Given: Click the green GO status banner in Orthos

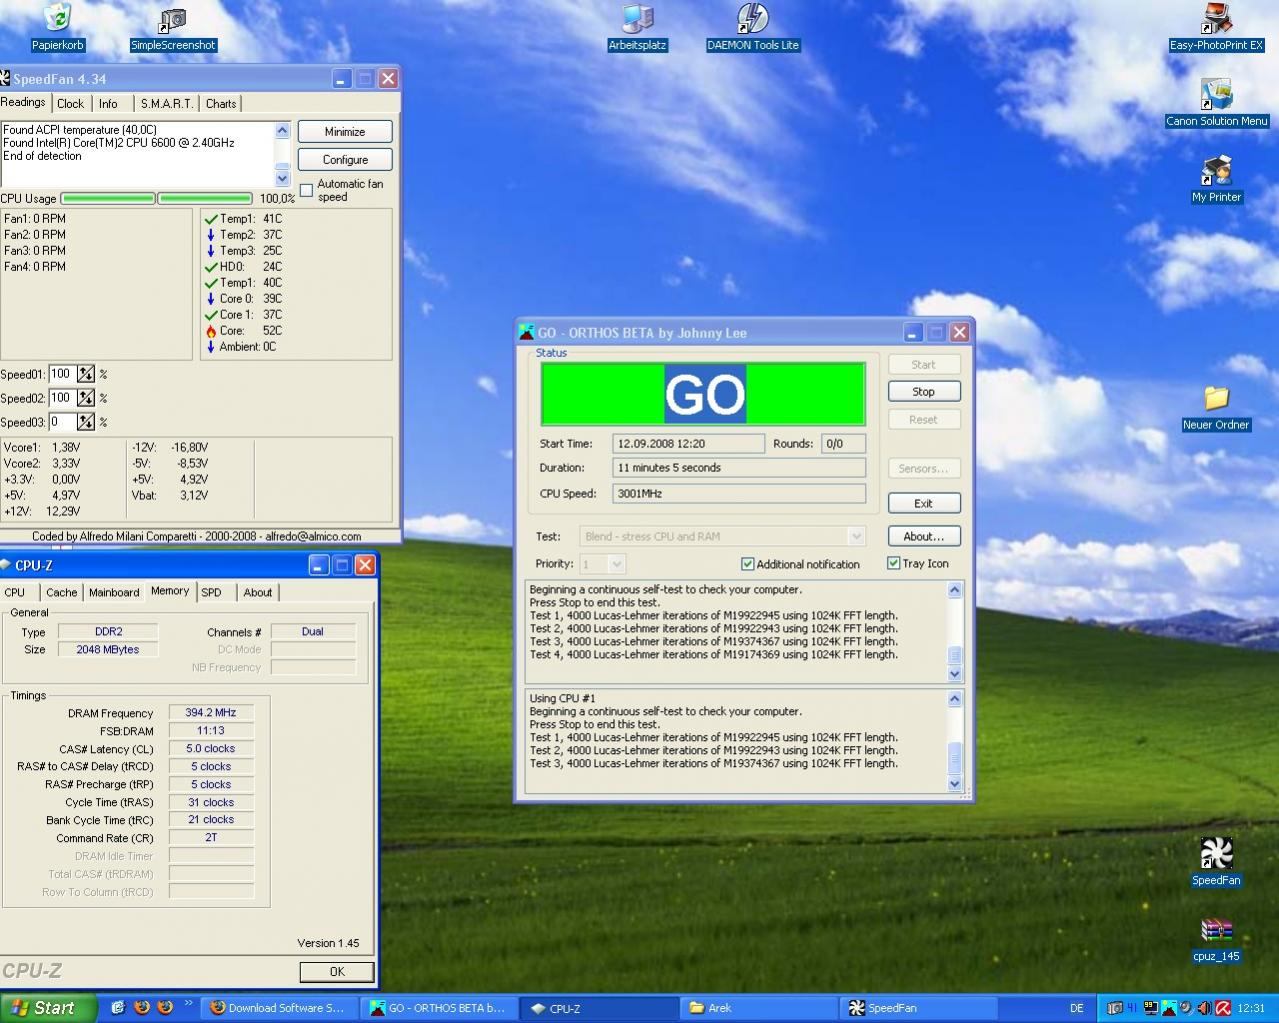Looking at the screenshot, I should click(x=703, y=394).
